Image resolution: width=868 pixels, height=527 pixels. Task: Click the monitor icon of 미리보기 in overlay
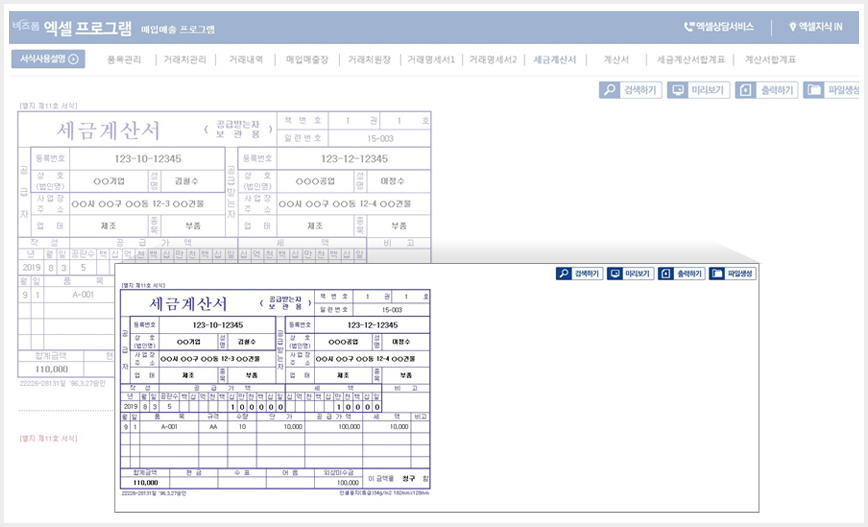tap(614, 273)
